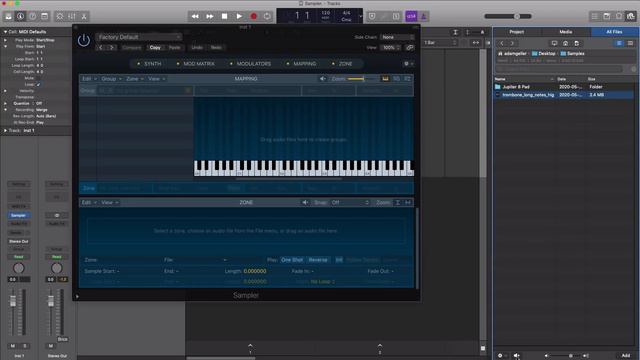The image size is (640, 360).
Task: Select the Mapping key mapping editor view button
Action: point(385,79)
